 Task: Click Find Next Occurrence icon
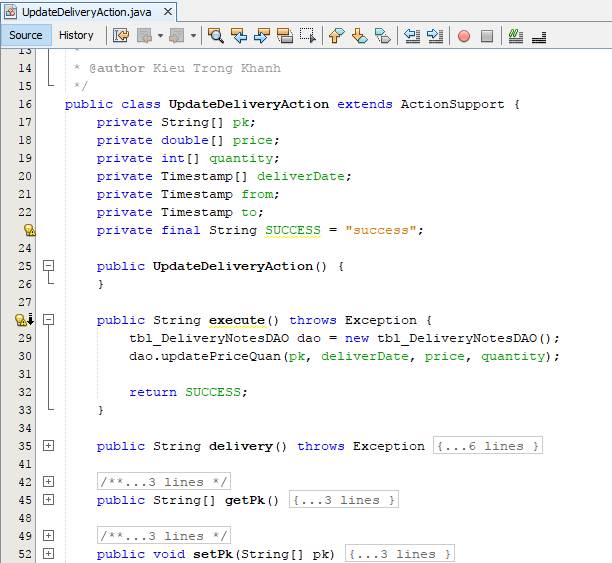coord(262,36)
